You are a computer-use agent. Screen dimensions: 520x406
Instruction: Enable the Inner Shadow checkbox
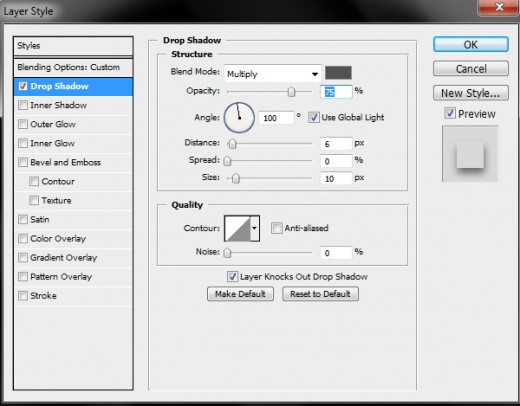coord(23,105)
